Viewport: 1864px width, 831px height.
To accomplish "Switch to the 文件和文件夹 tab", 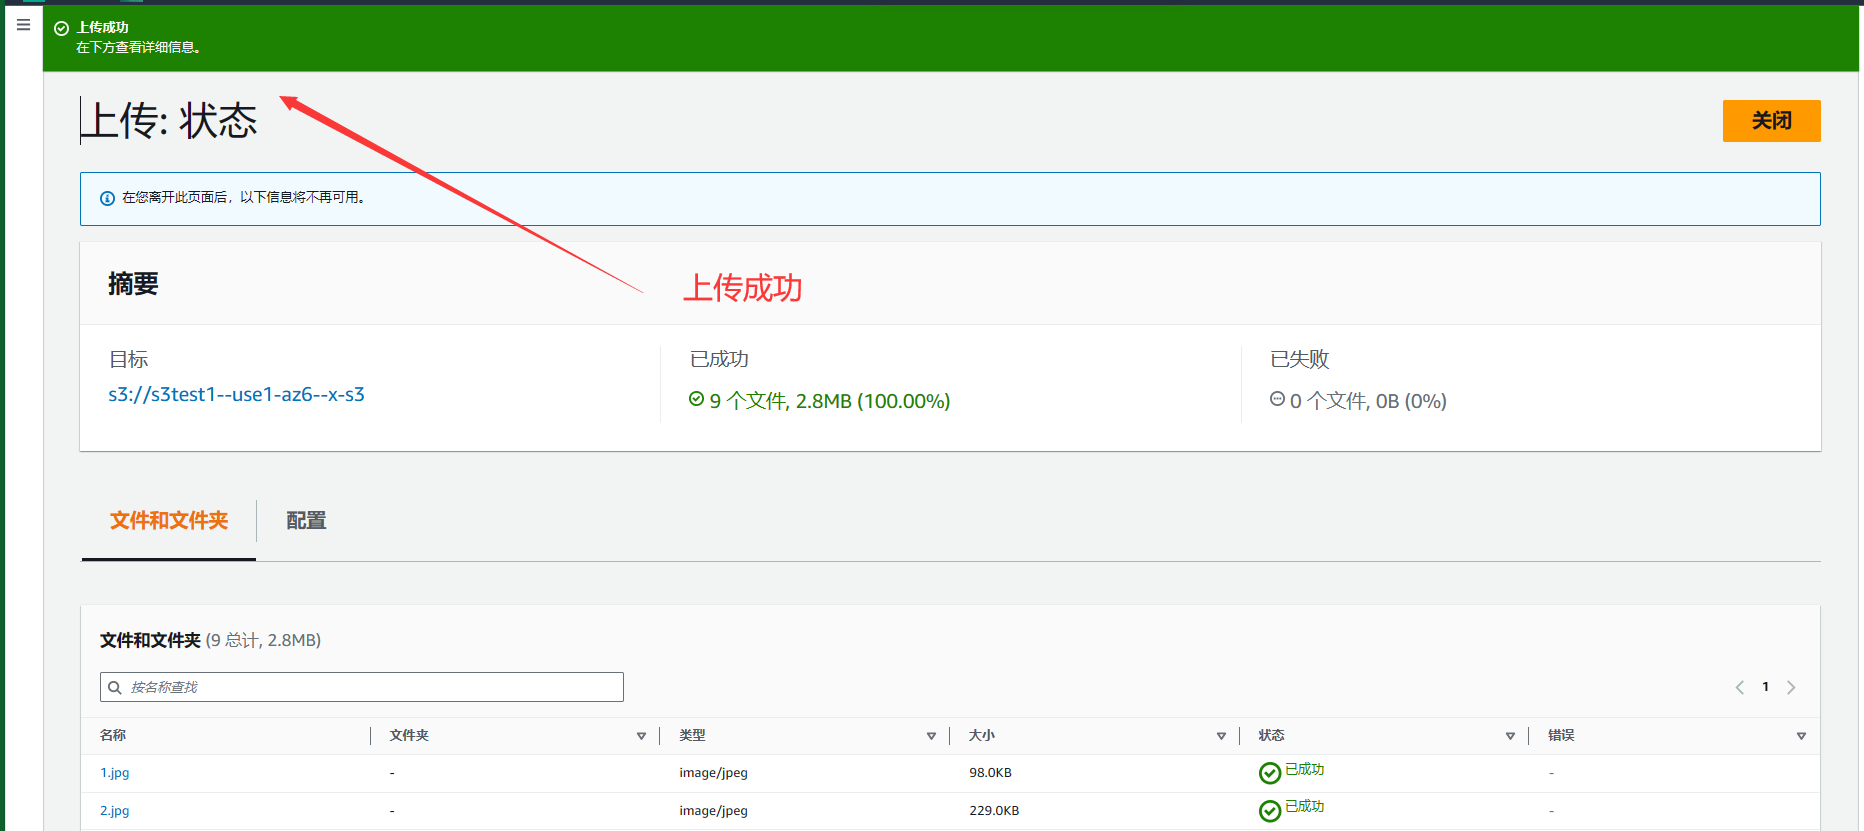I will (x=169, y=521).
